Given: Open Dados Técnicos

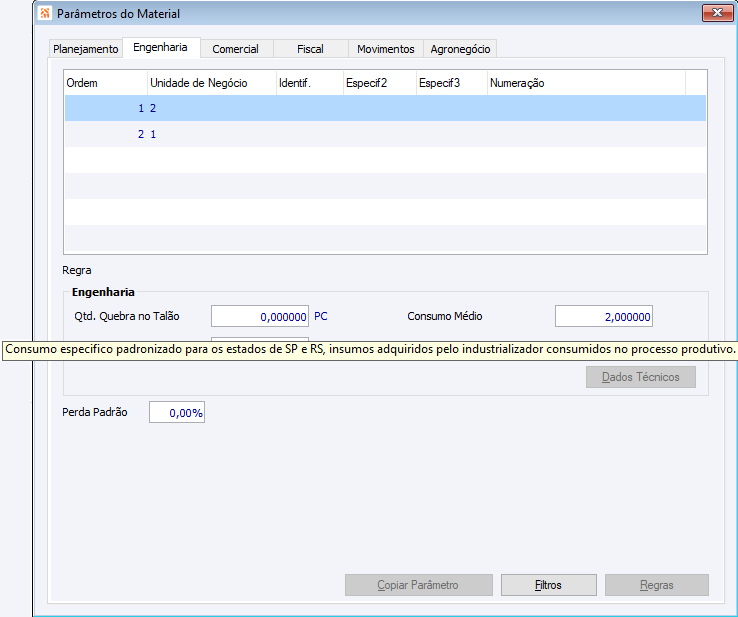Looking at the screenshot, I should [641, 377].
